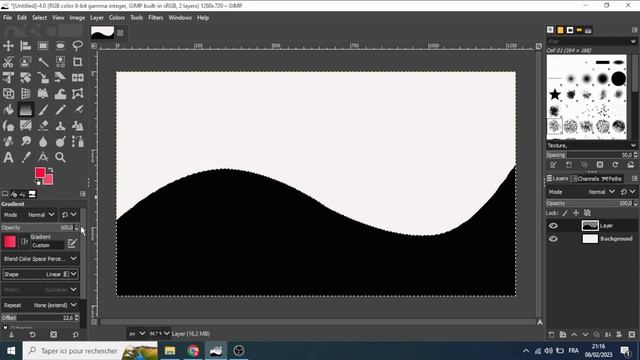Select the Pencil tool
Screen dimensions: 640x360
point(60,109)
